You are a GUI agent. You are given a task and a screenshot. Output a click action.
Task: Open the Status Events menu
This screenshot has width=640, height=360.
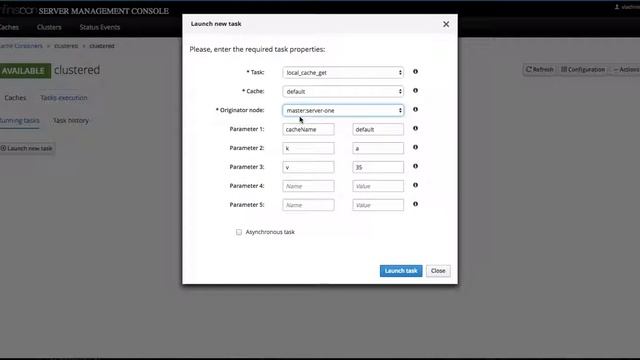[100, 27]
